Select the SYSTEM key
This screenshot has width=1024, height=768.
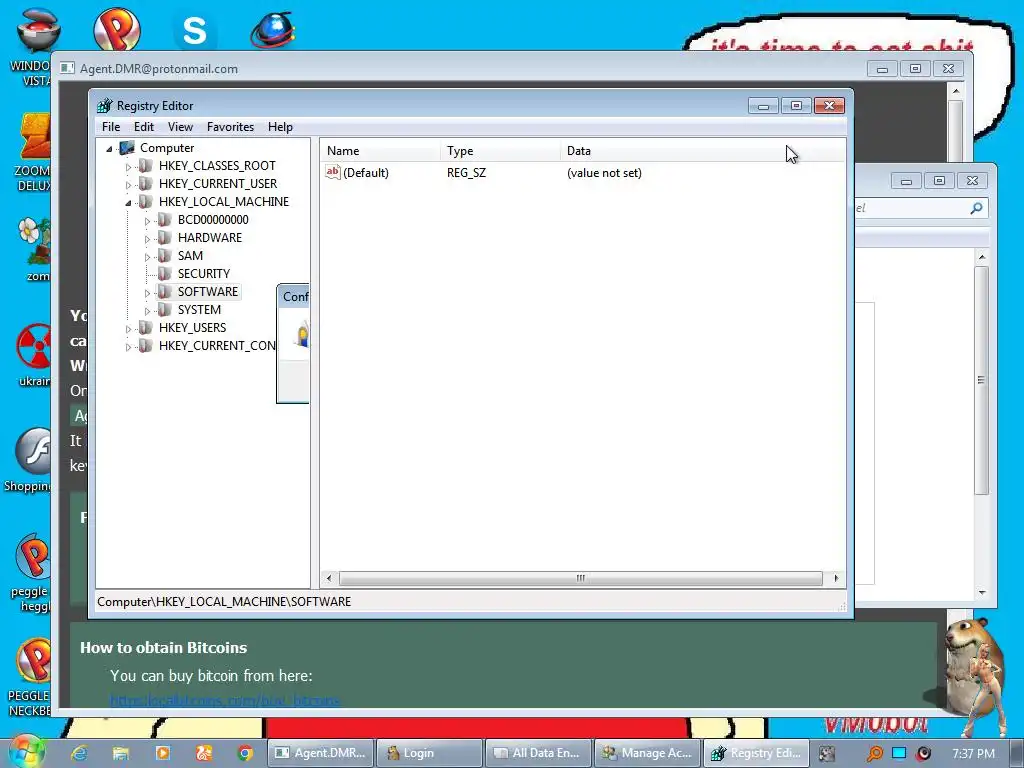coord(199,310)
